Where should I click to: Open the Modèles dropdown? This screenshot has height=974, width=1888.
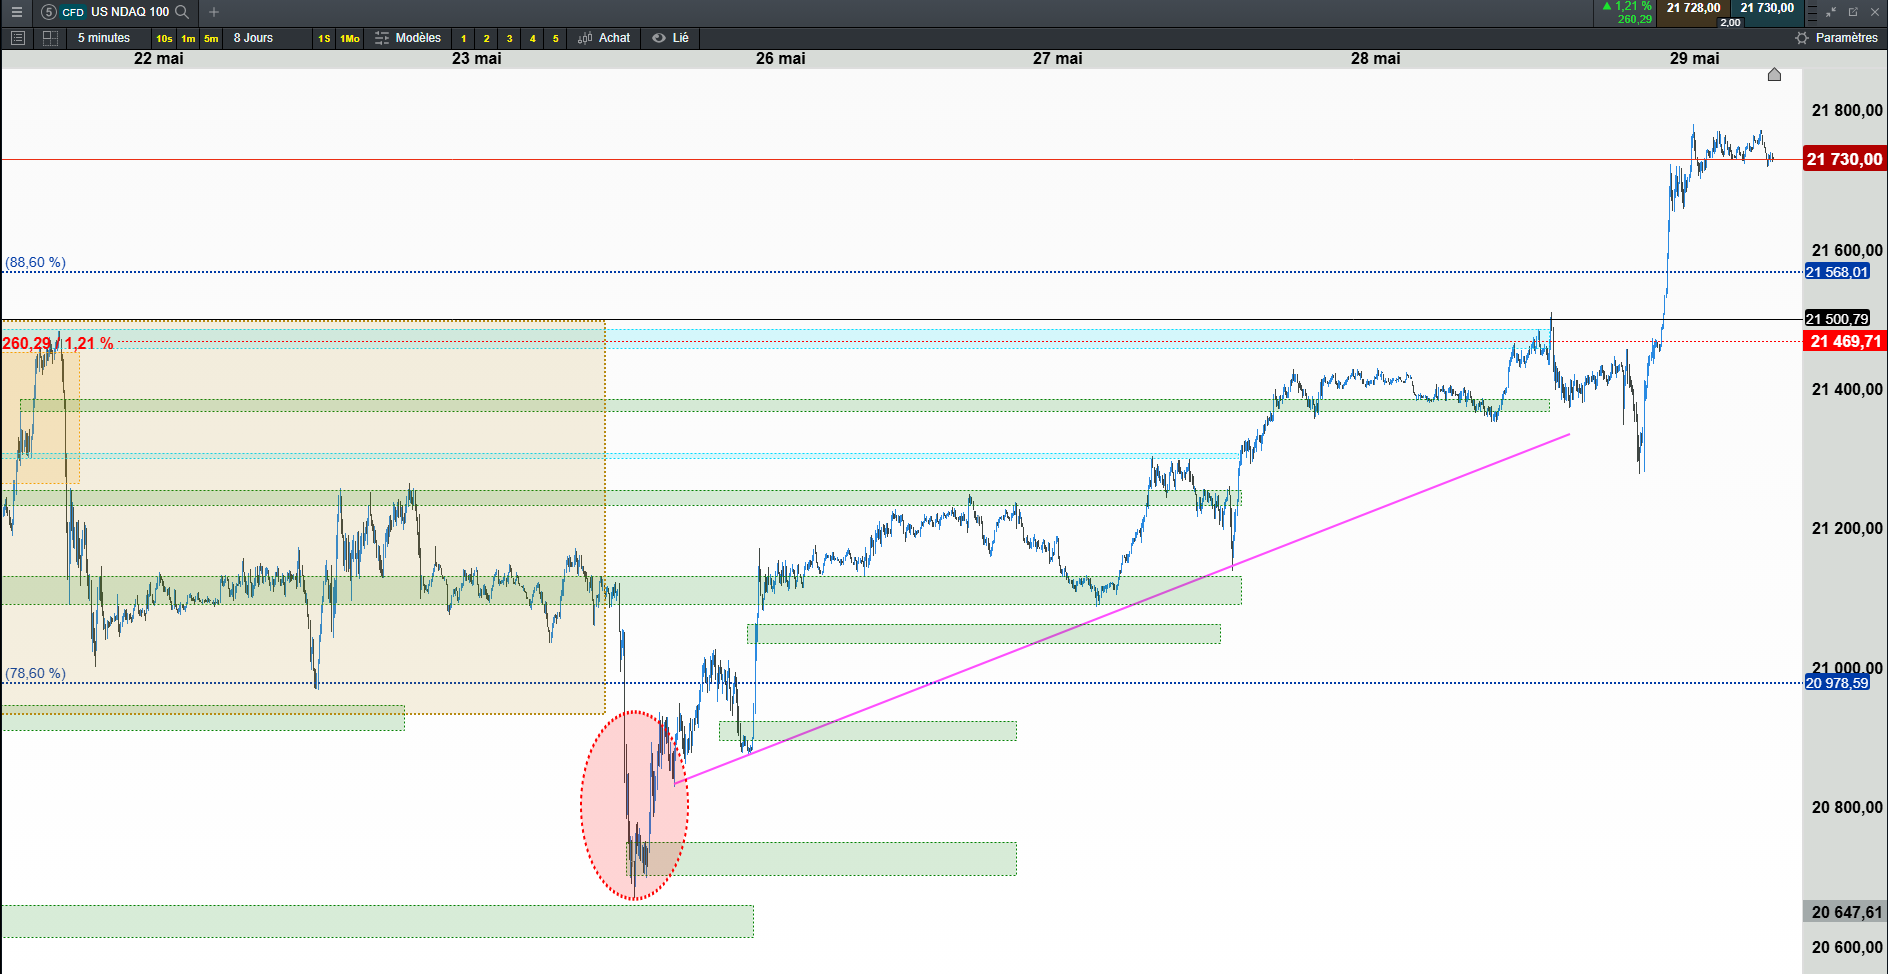pyautogui.click(x=408, y=38)
